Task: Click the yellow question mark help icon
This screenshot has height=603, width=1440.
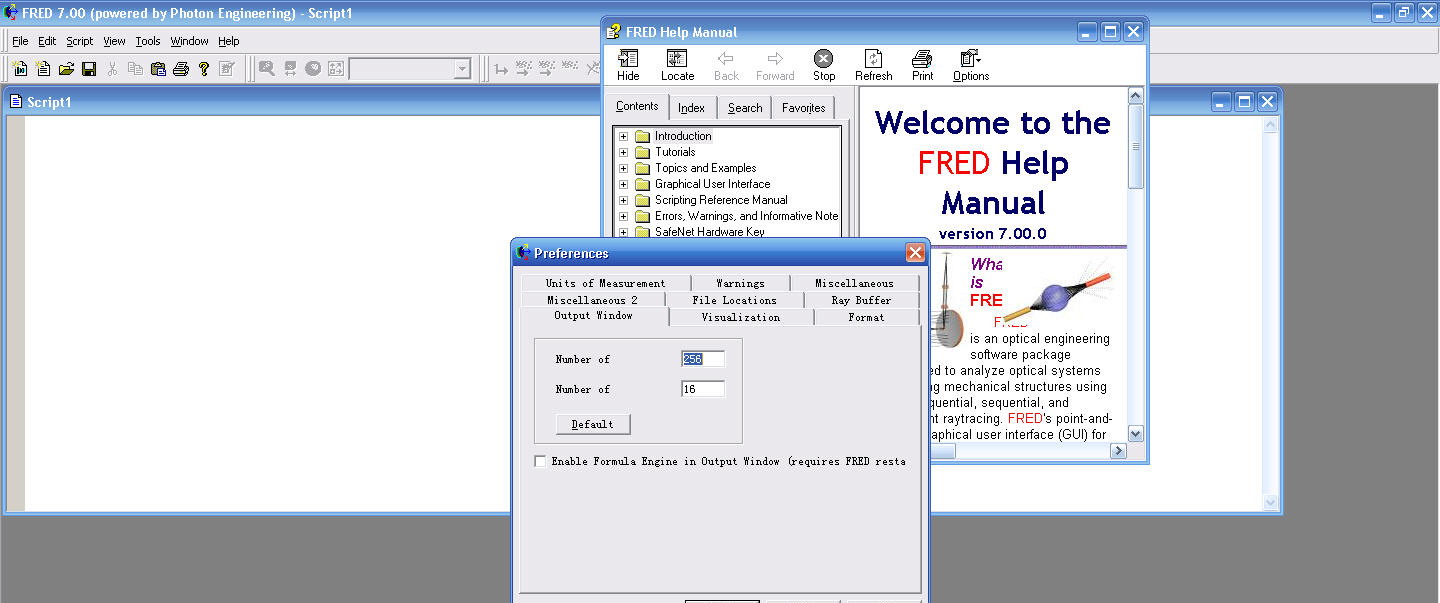Action: 204,69
